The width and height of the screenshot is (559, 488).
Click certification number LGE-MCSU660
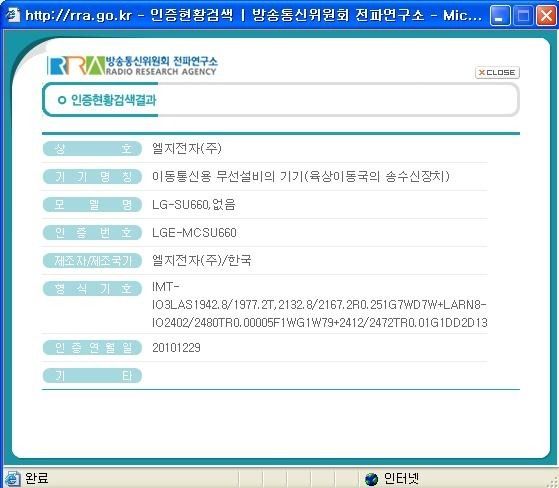pyautogui.click(x=194, y=233)
